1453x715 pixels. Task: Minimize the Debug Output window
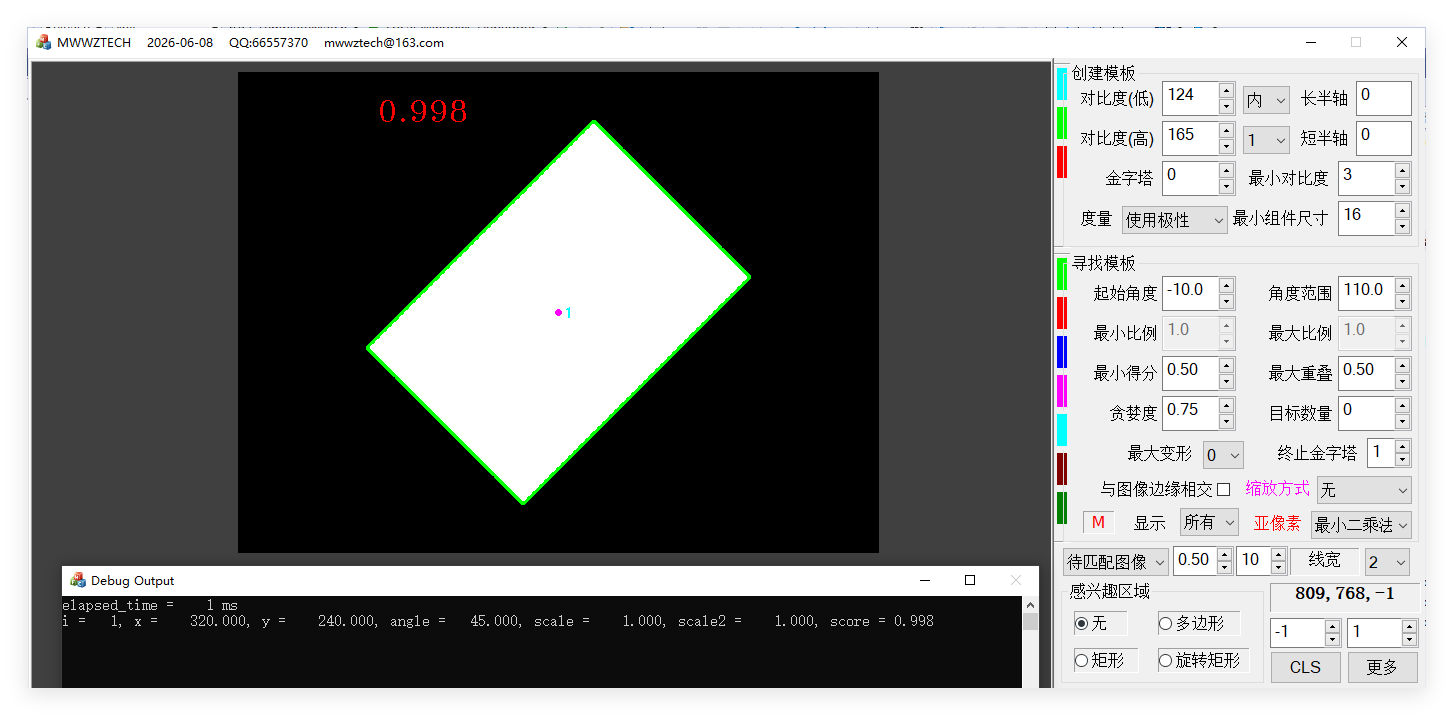pos(923,580)
